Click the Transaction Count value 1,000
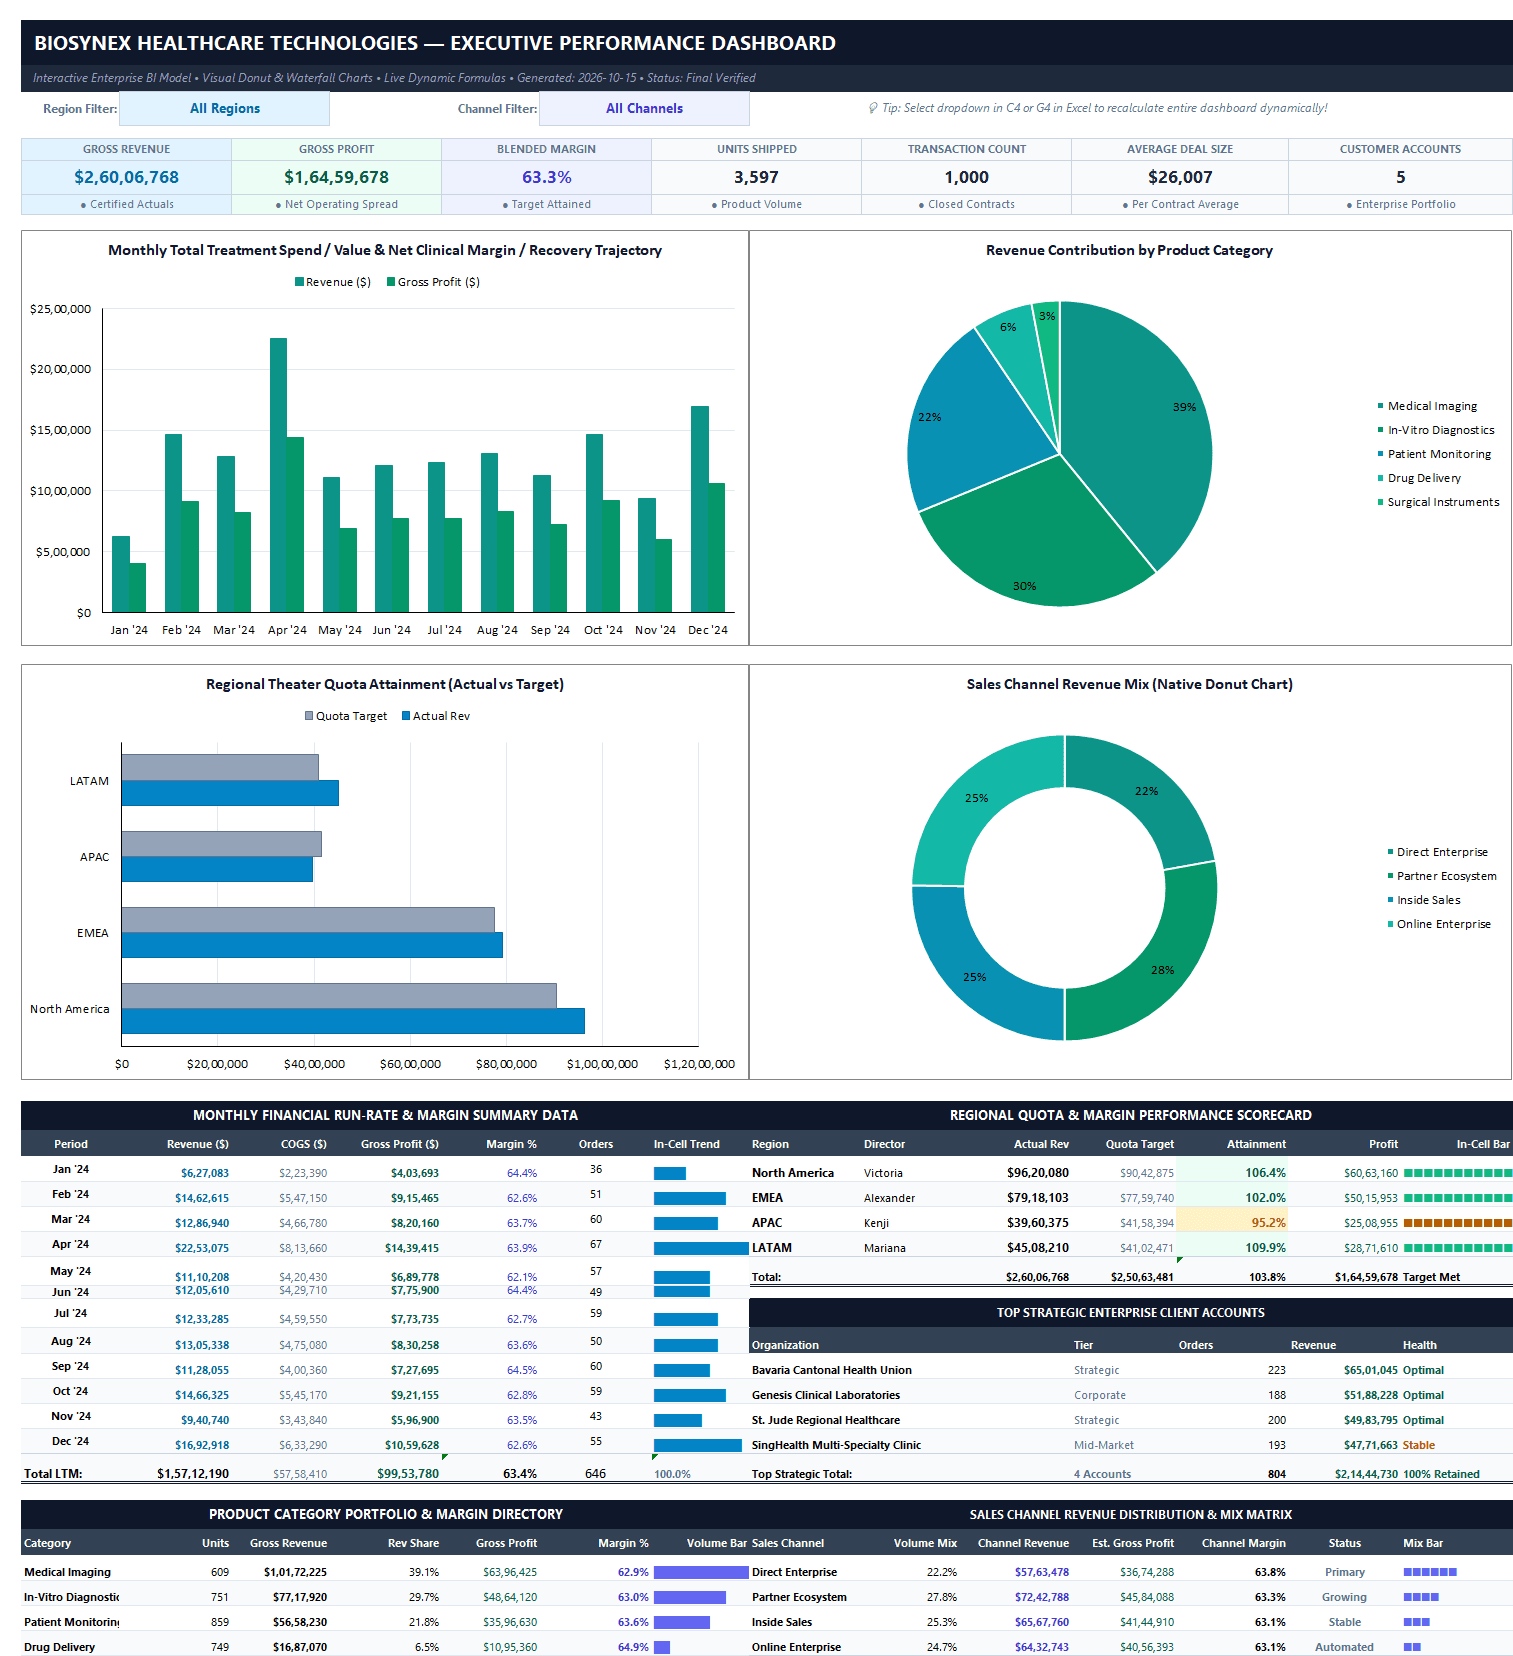This screenshot has width=1513, height=1656. (x=966, y=177)
